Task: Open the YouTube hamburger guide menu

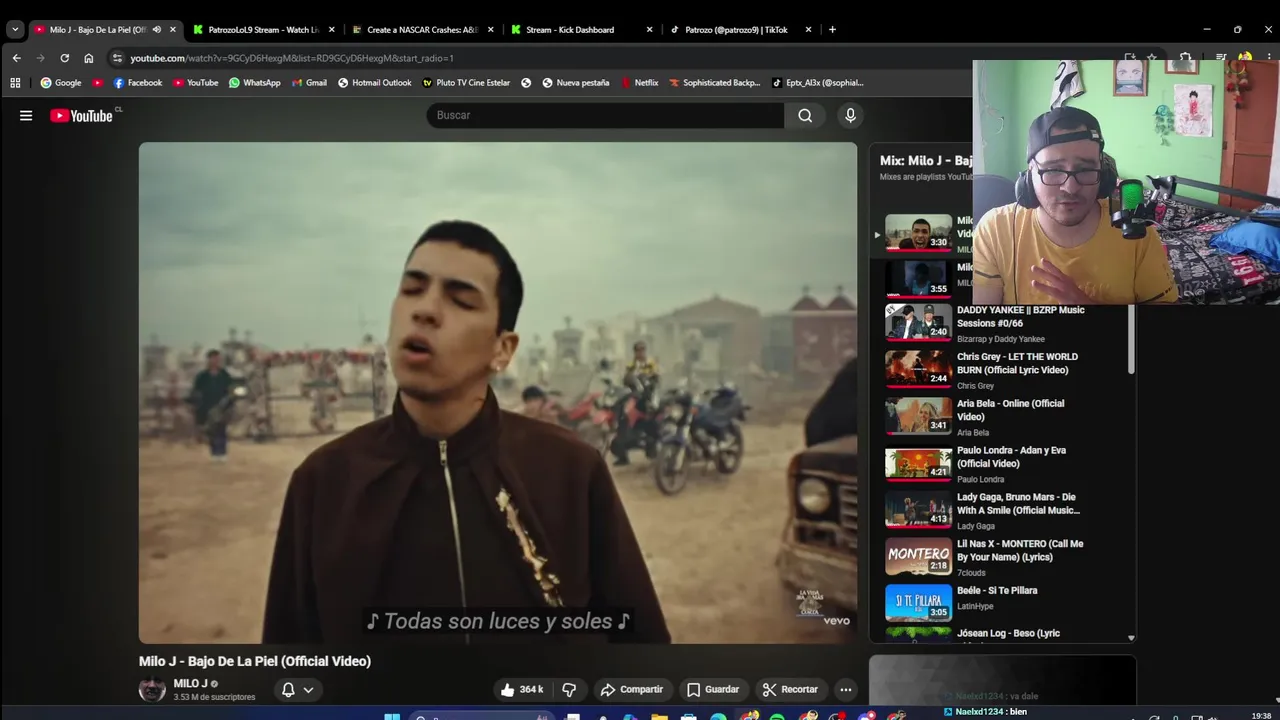Action: click(x=26, y=115)
